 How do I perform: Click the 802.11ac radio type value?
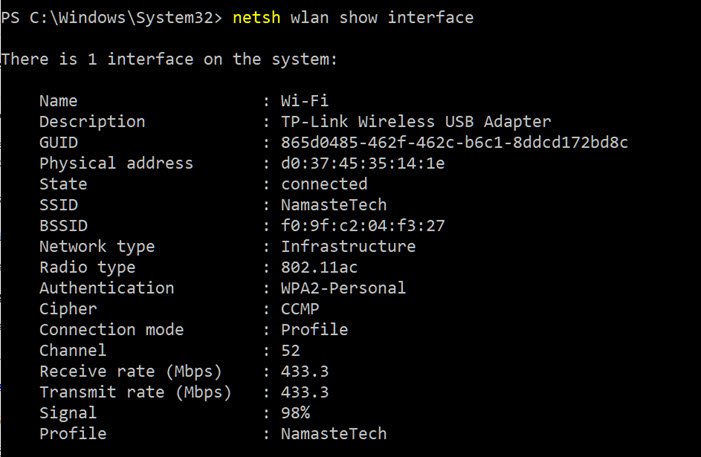tap(318, 267)
